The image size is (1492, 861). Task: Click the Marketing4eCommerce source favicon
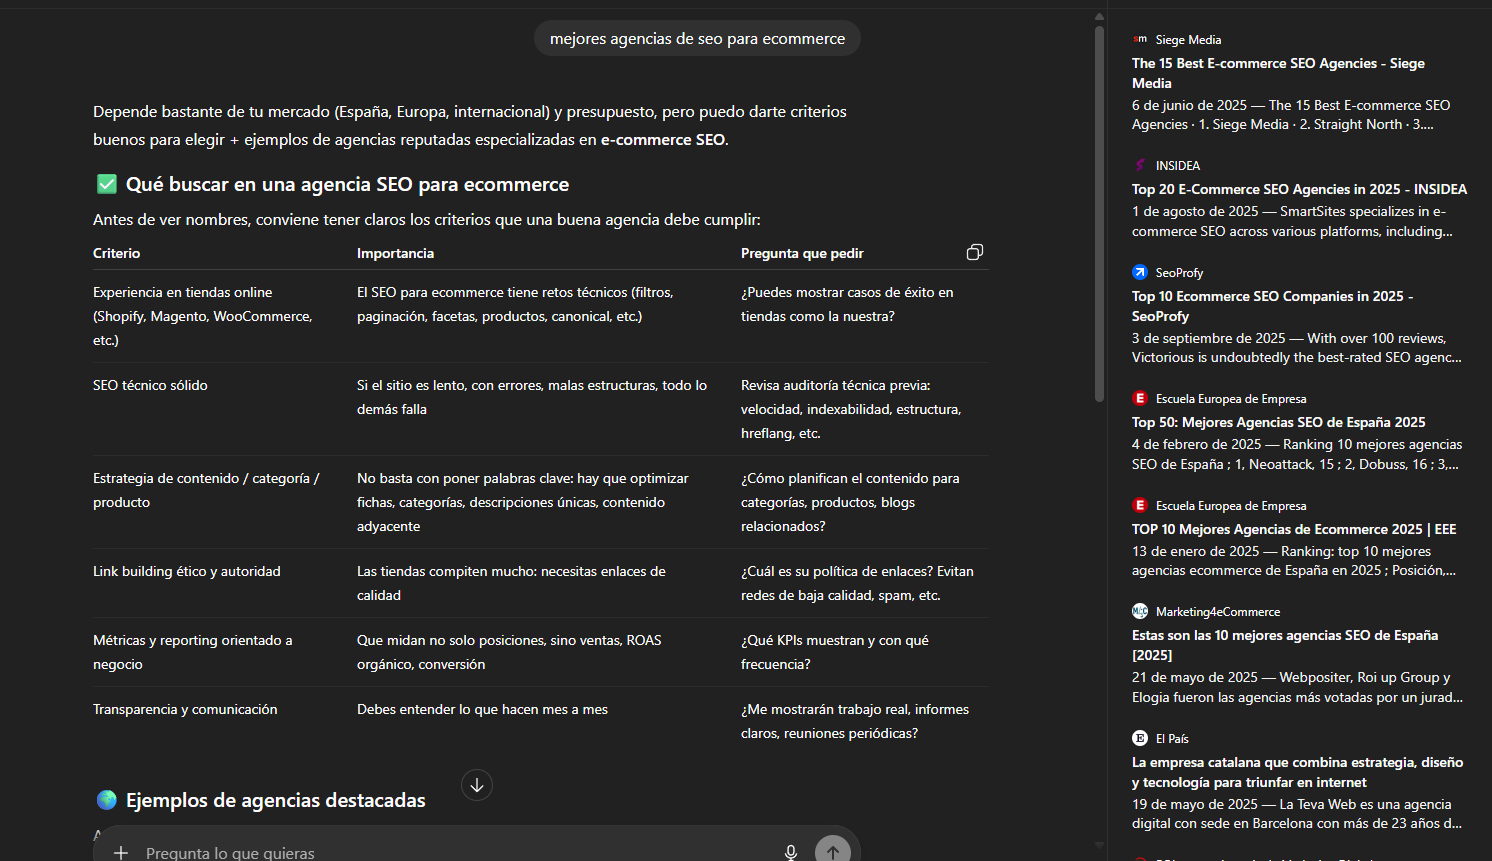coord(1140,611)
